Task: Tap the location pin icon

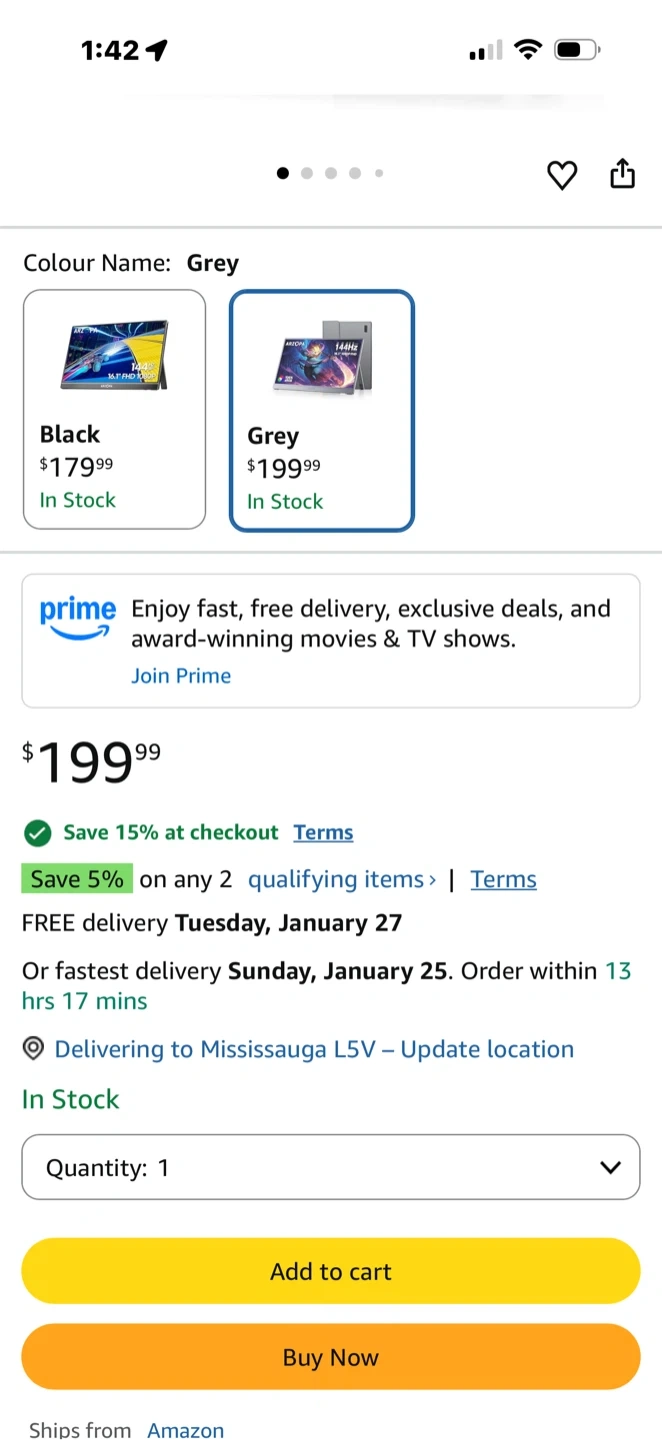Action: [x=34, y=1049]
